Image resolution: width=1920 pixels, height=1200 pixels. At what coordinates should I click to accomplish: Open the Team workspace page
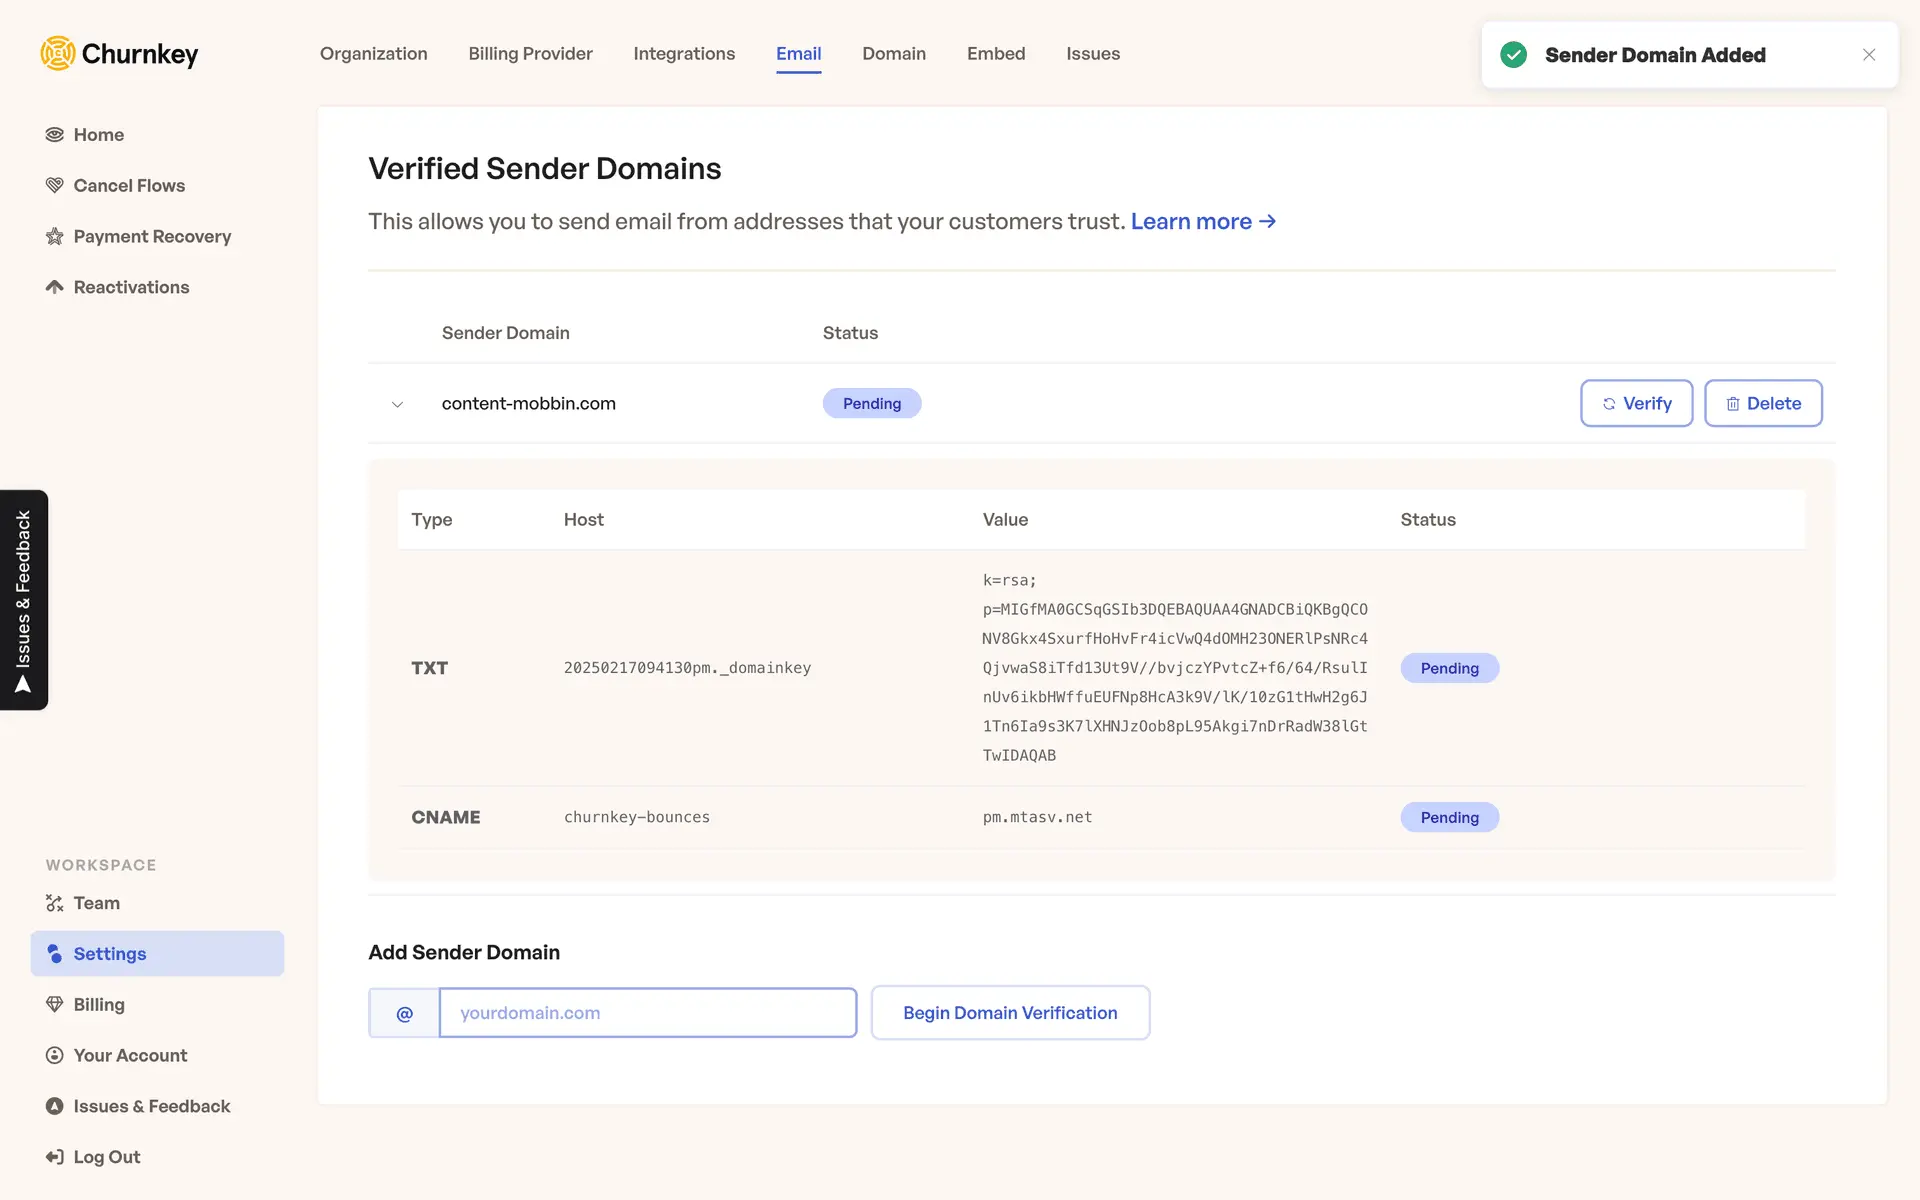(x=96, y=903)
